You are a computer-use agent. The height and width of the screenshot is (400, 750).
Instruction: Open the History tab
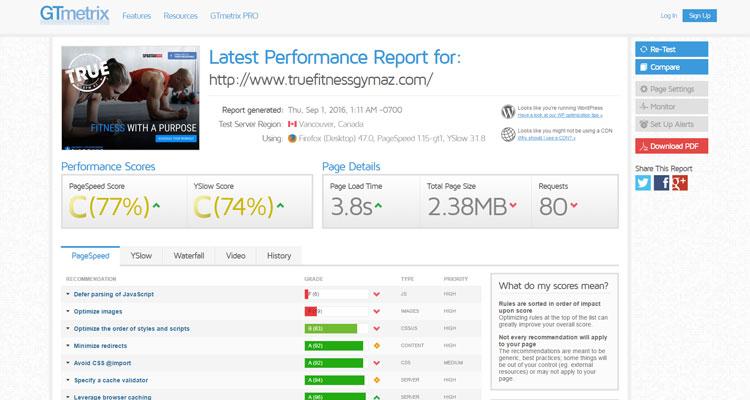tap(279, 256)
